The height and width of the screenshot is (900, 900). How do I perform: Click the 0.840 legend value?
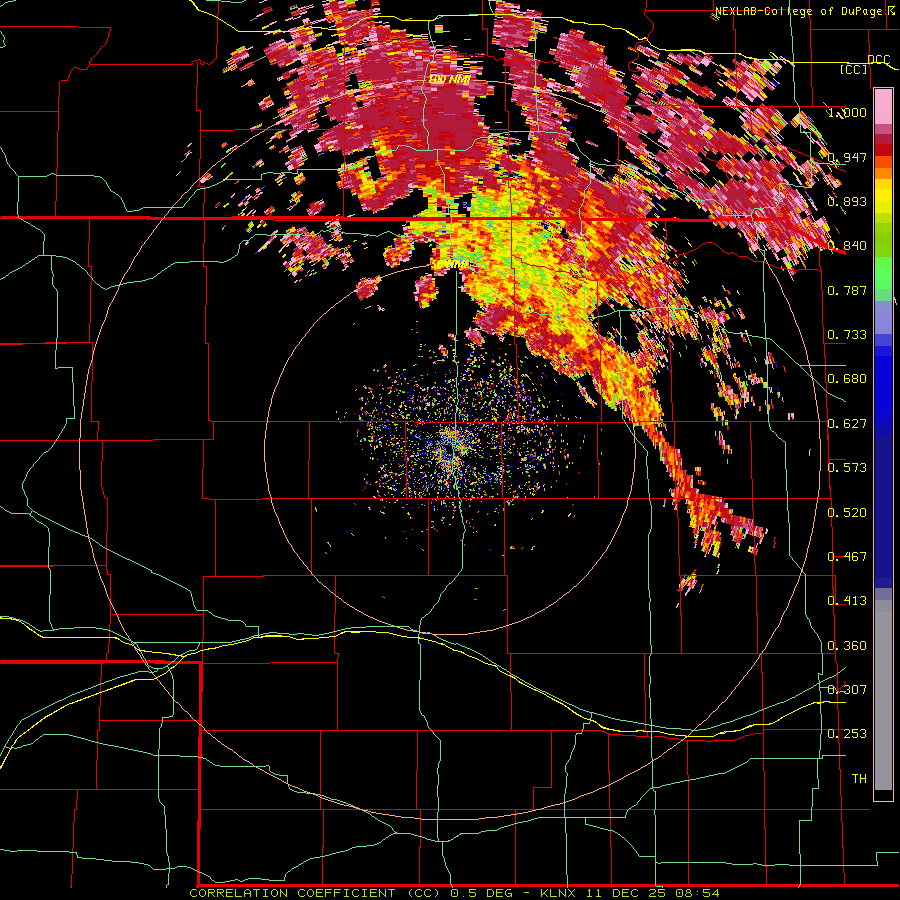pyautogui.click(x=847, y=245)
